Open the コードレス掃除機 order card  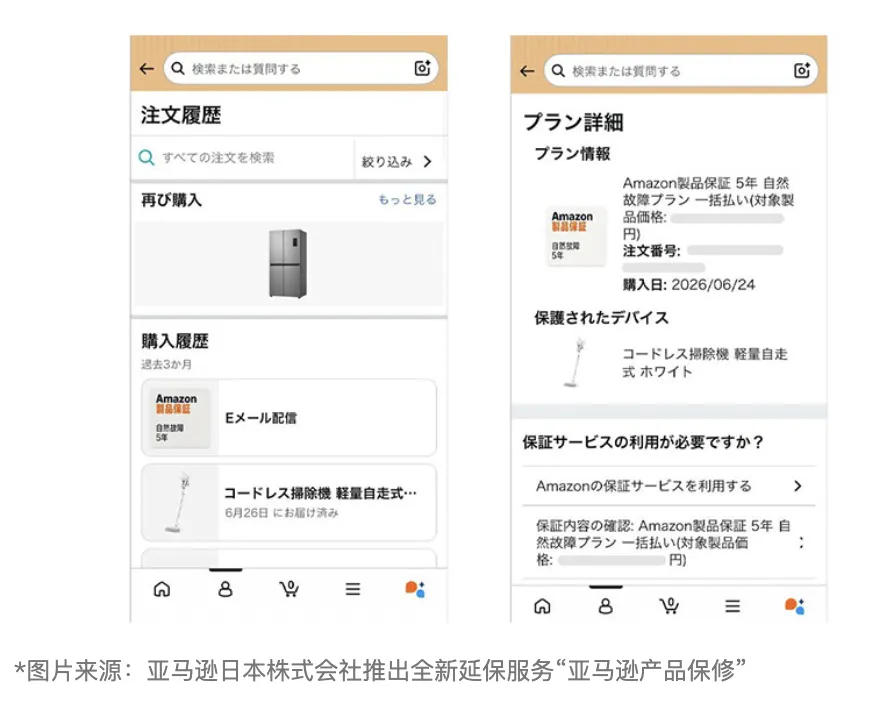pyautogui.click(x=289, y=502)
